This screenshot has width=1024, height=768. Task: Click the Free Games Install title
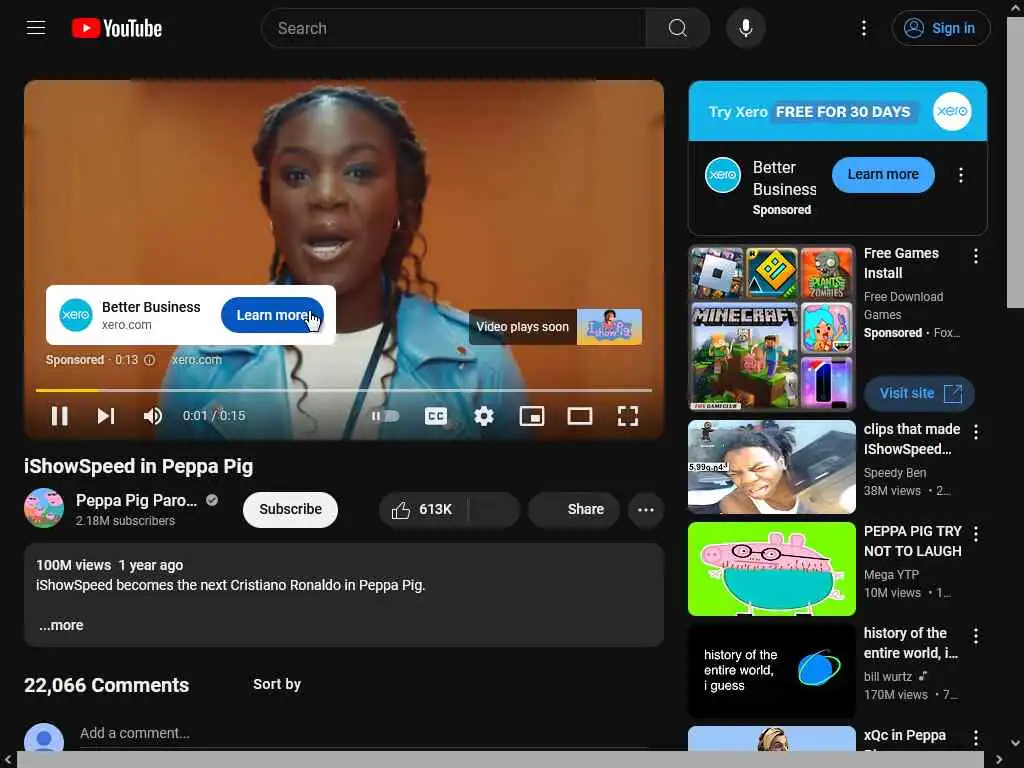901,263
